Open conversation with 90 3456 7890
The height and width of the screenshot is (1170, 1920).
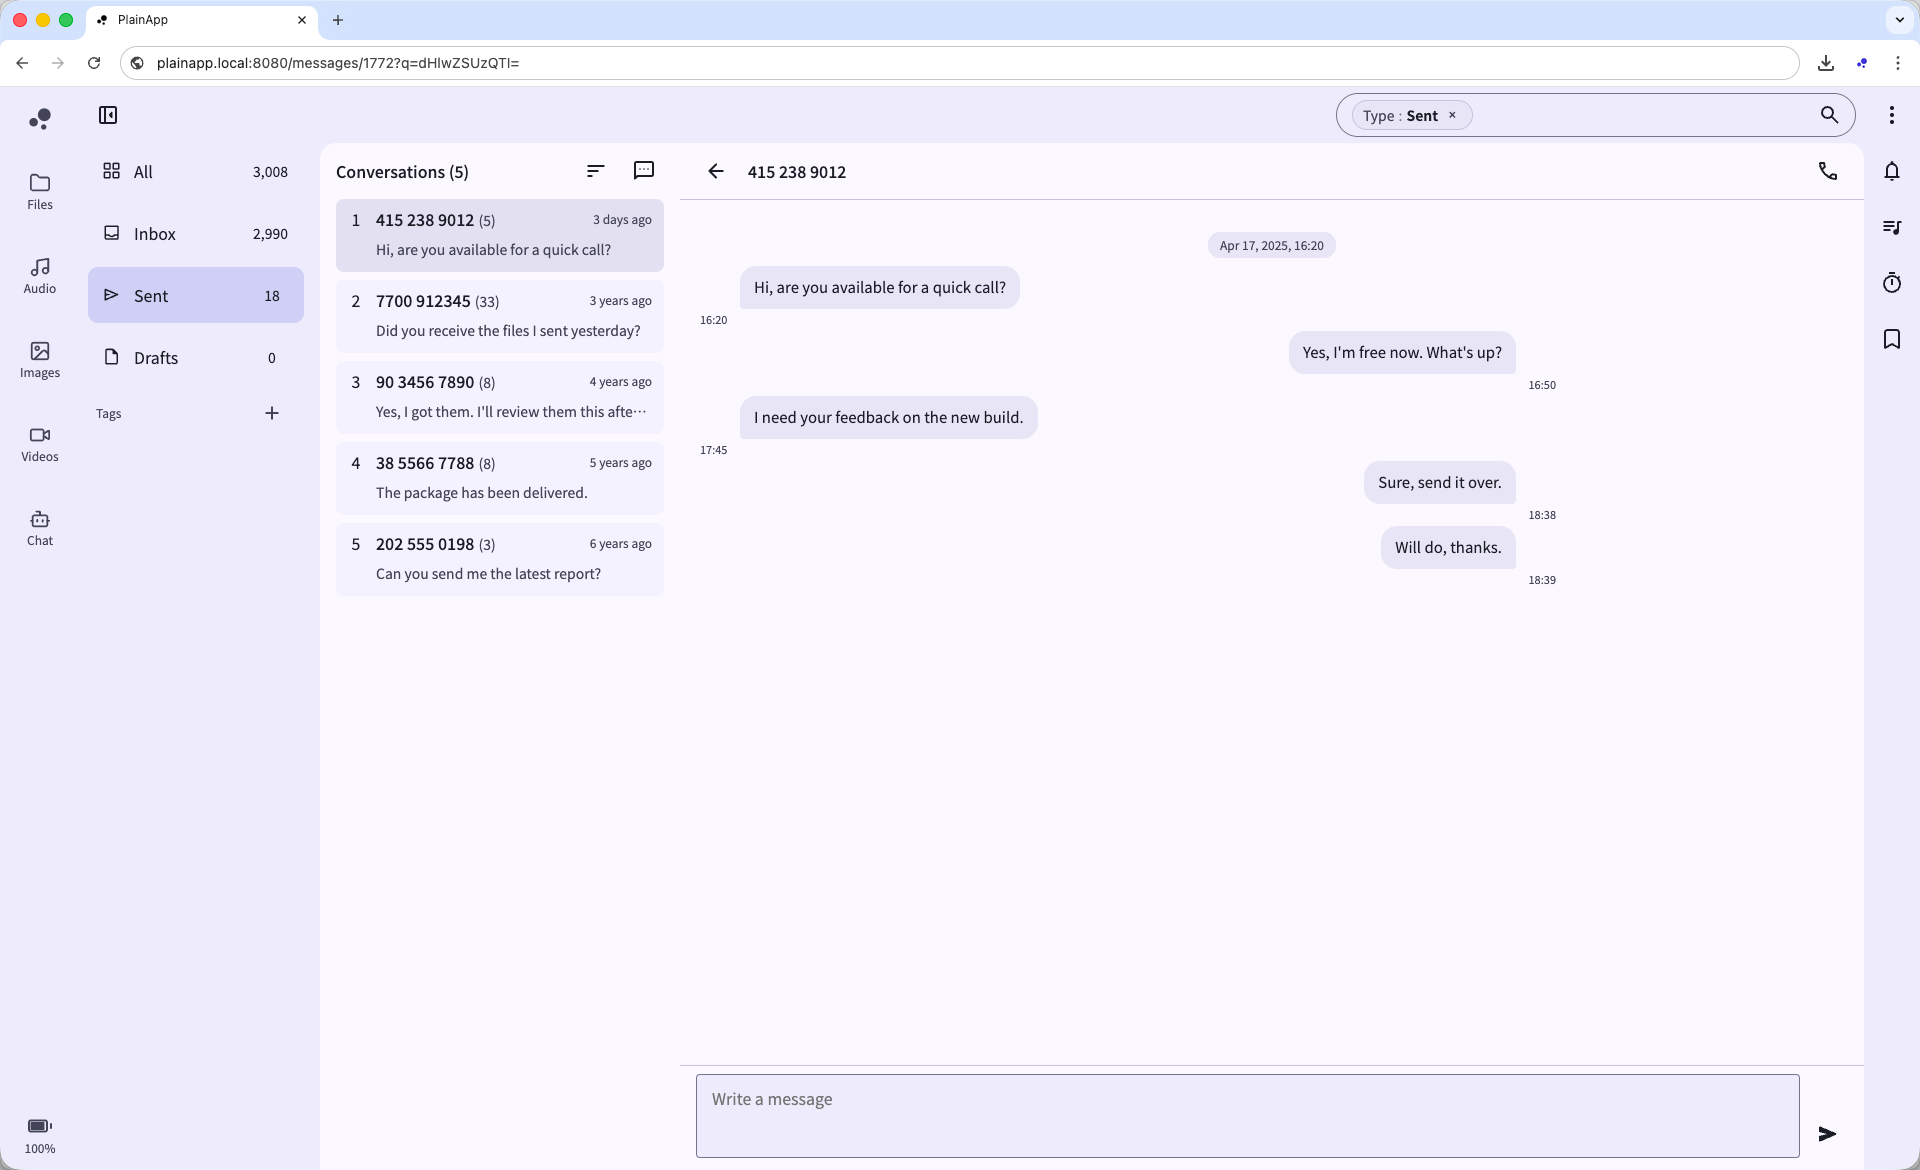(x=500, y=397)
